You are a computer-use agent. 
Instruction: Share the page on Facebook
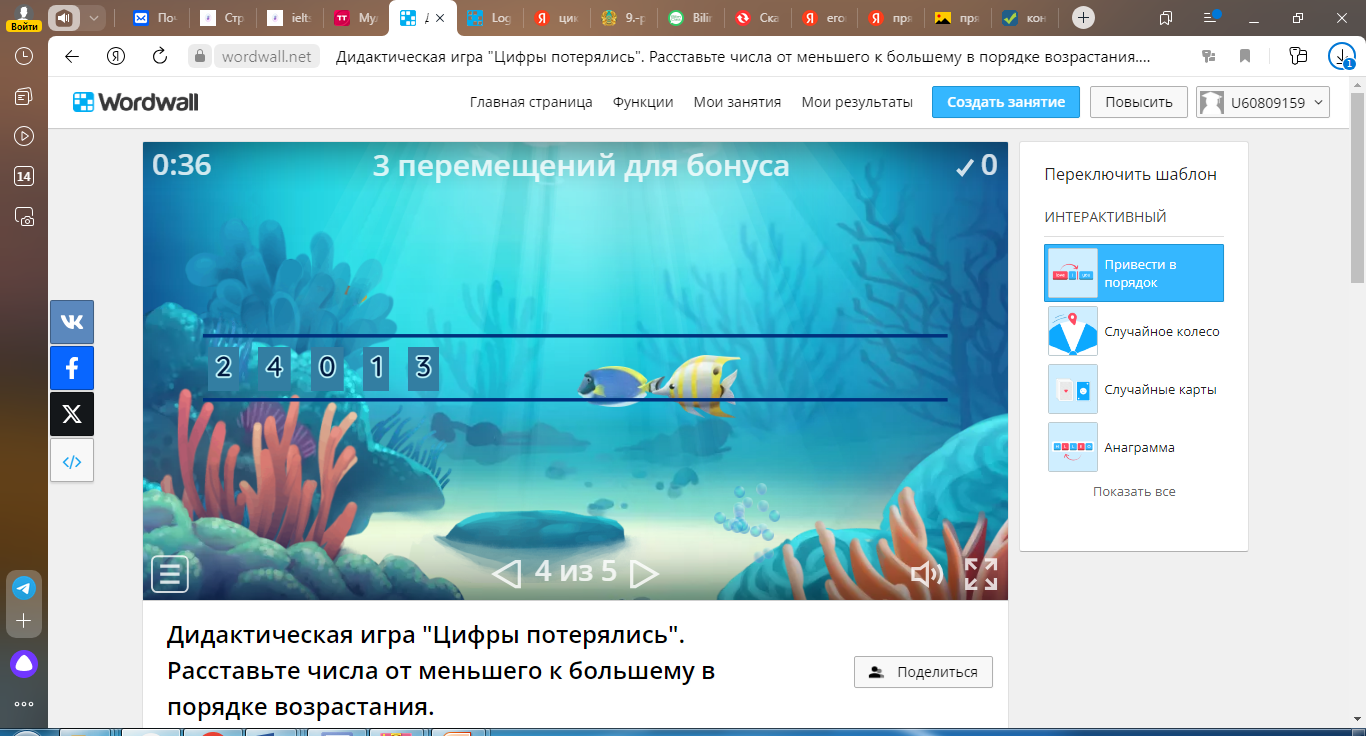(x=72, y=368)
